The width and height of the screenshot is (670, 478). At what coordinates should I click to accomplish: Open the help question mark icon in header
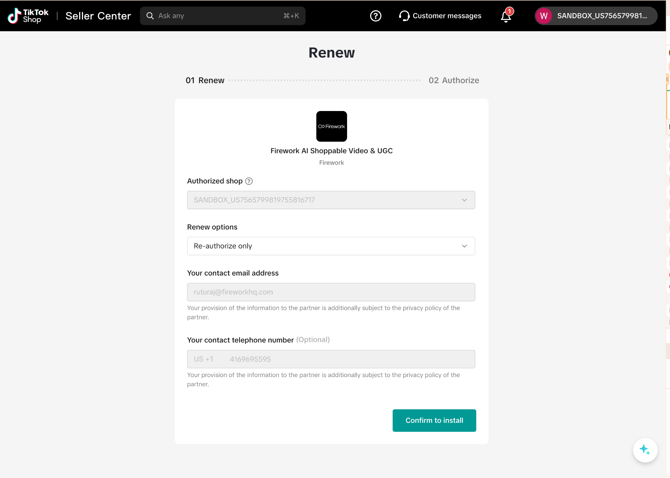[376, 16]
